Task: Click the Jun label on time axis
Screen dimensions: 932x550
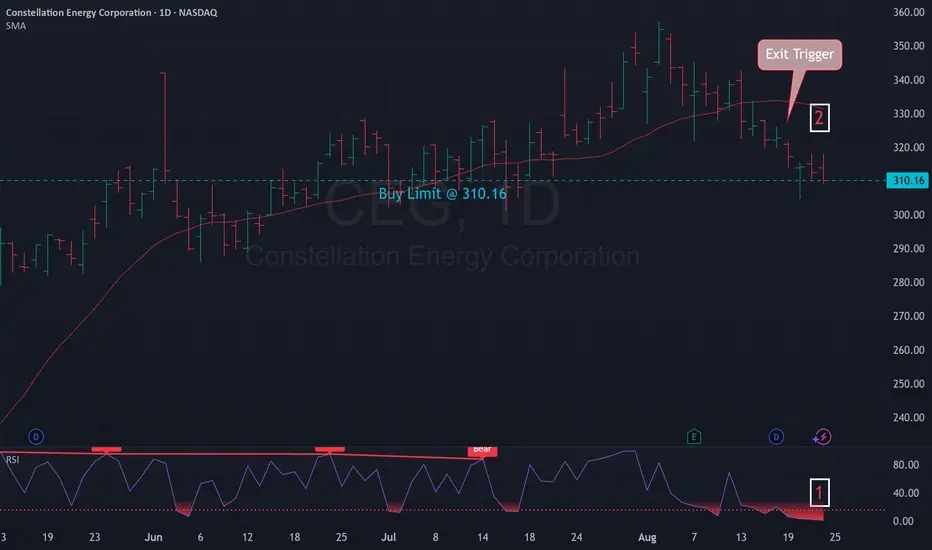Action: point(153,538)
